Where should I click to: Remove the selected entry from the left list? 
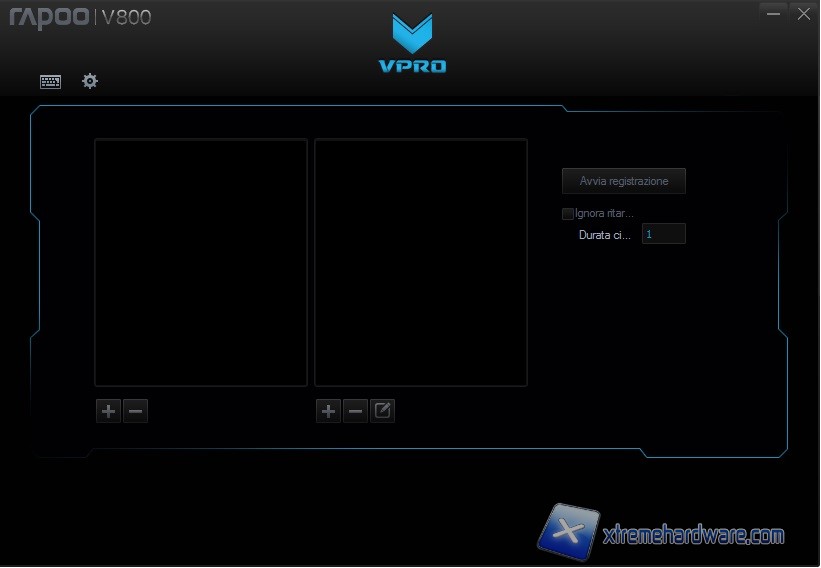pos(136,411)
